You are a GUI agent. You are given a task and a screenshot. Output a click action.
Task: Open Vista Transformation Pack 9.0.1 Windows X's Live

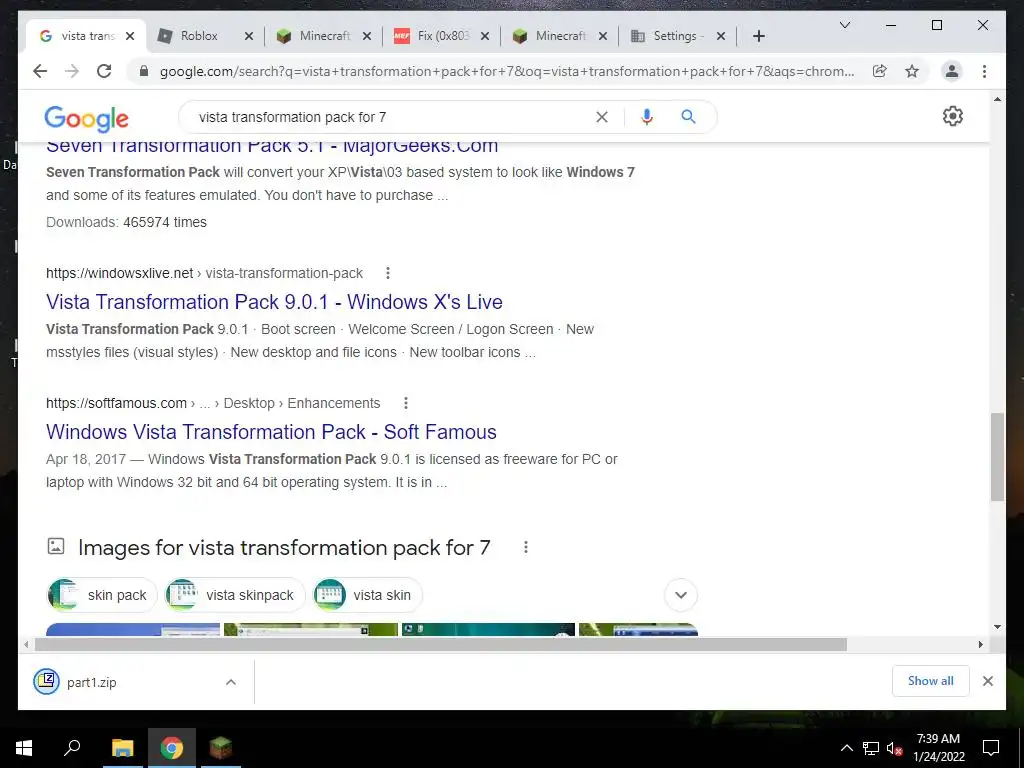tap(274, 302)
